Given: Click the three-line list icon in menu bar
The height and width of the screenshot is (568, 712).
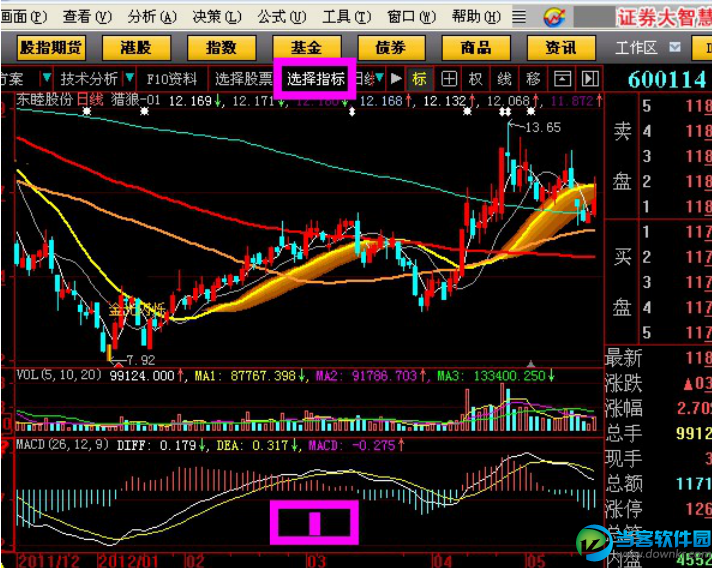Looking at the screenshot, I should point(519,17).
